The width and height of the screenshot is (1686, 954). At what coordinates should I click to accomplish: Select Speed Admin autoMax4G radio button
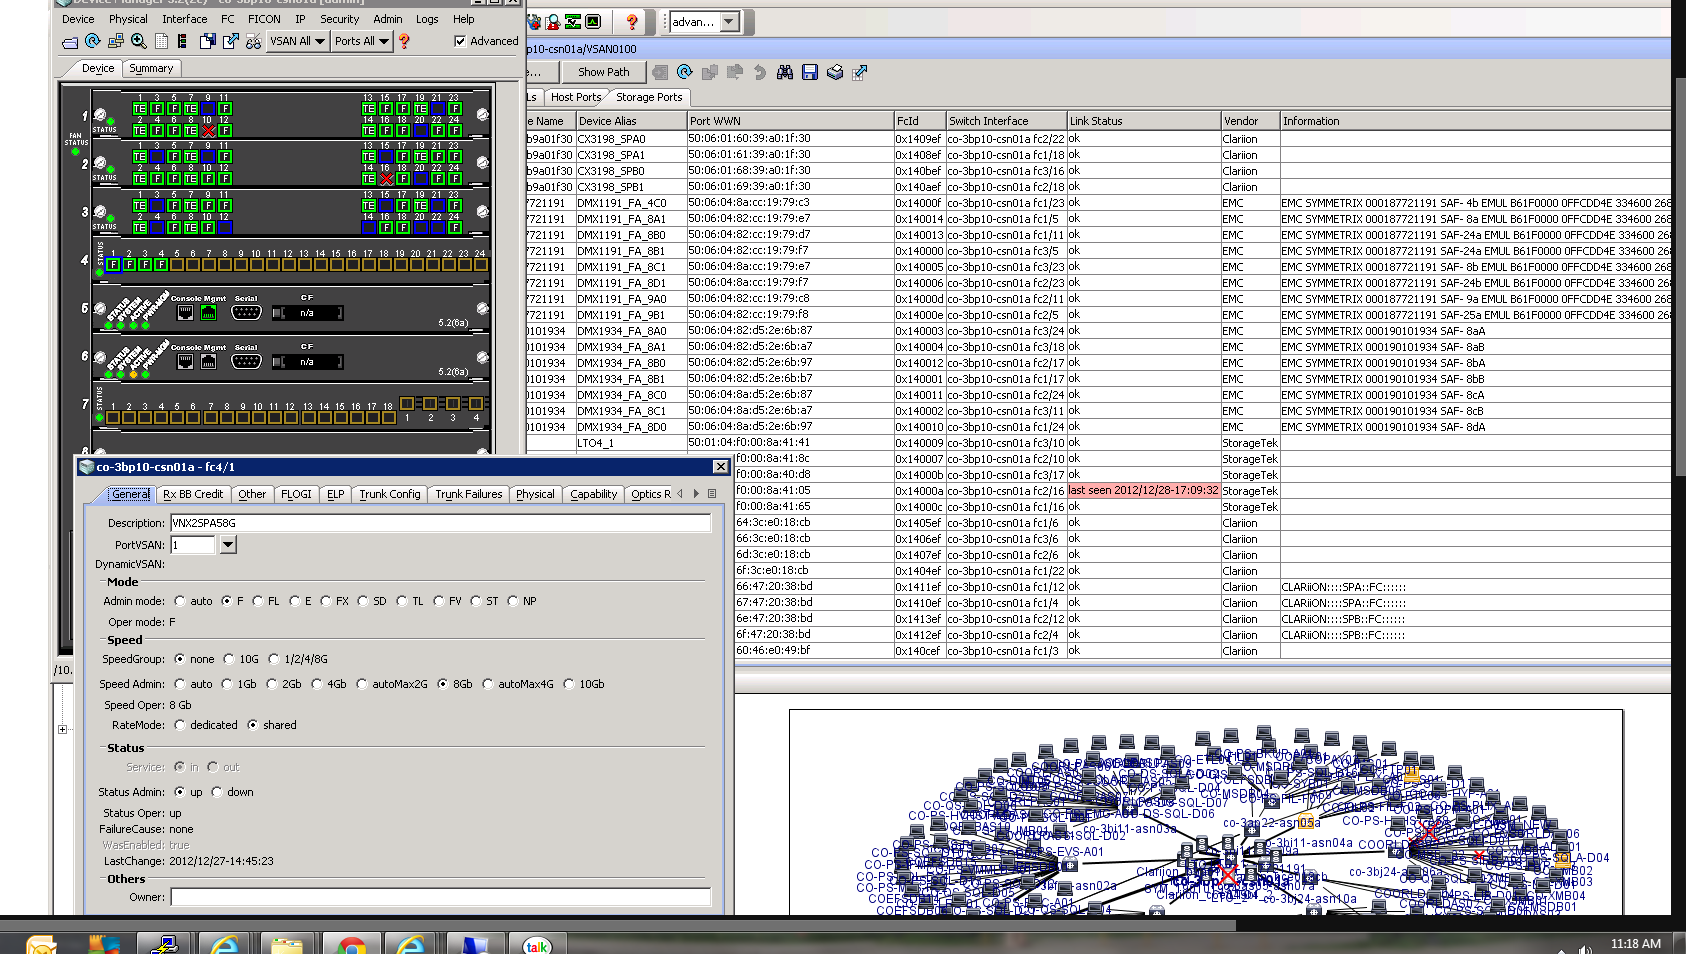[488, 684]
